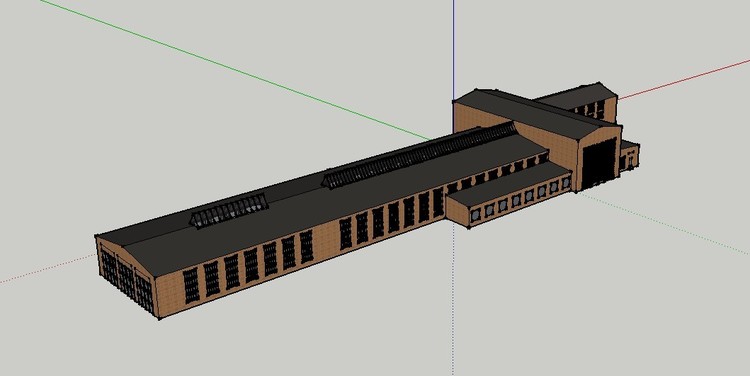Select the small extension right of the garage door
This screenshot has width=750, height=376.
coord(629,155)
